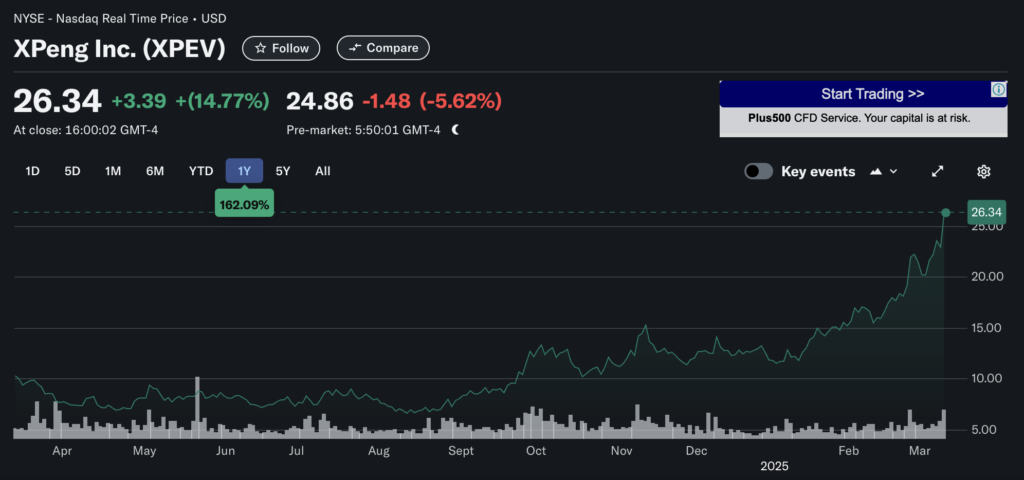
Task: Select the 5D time range
Action: click(72, 171)
